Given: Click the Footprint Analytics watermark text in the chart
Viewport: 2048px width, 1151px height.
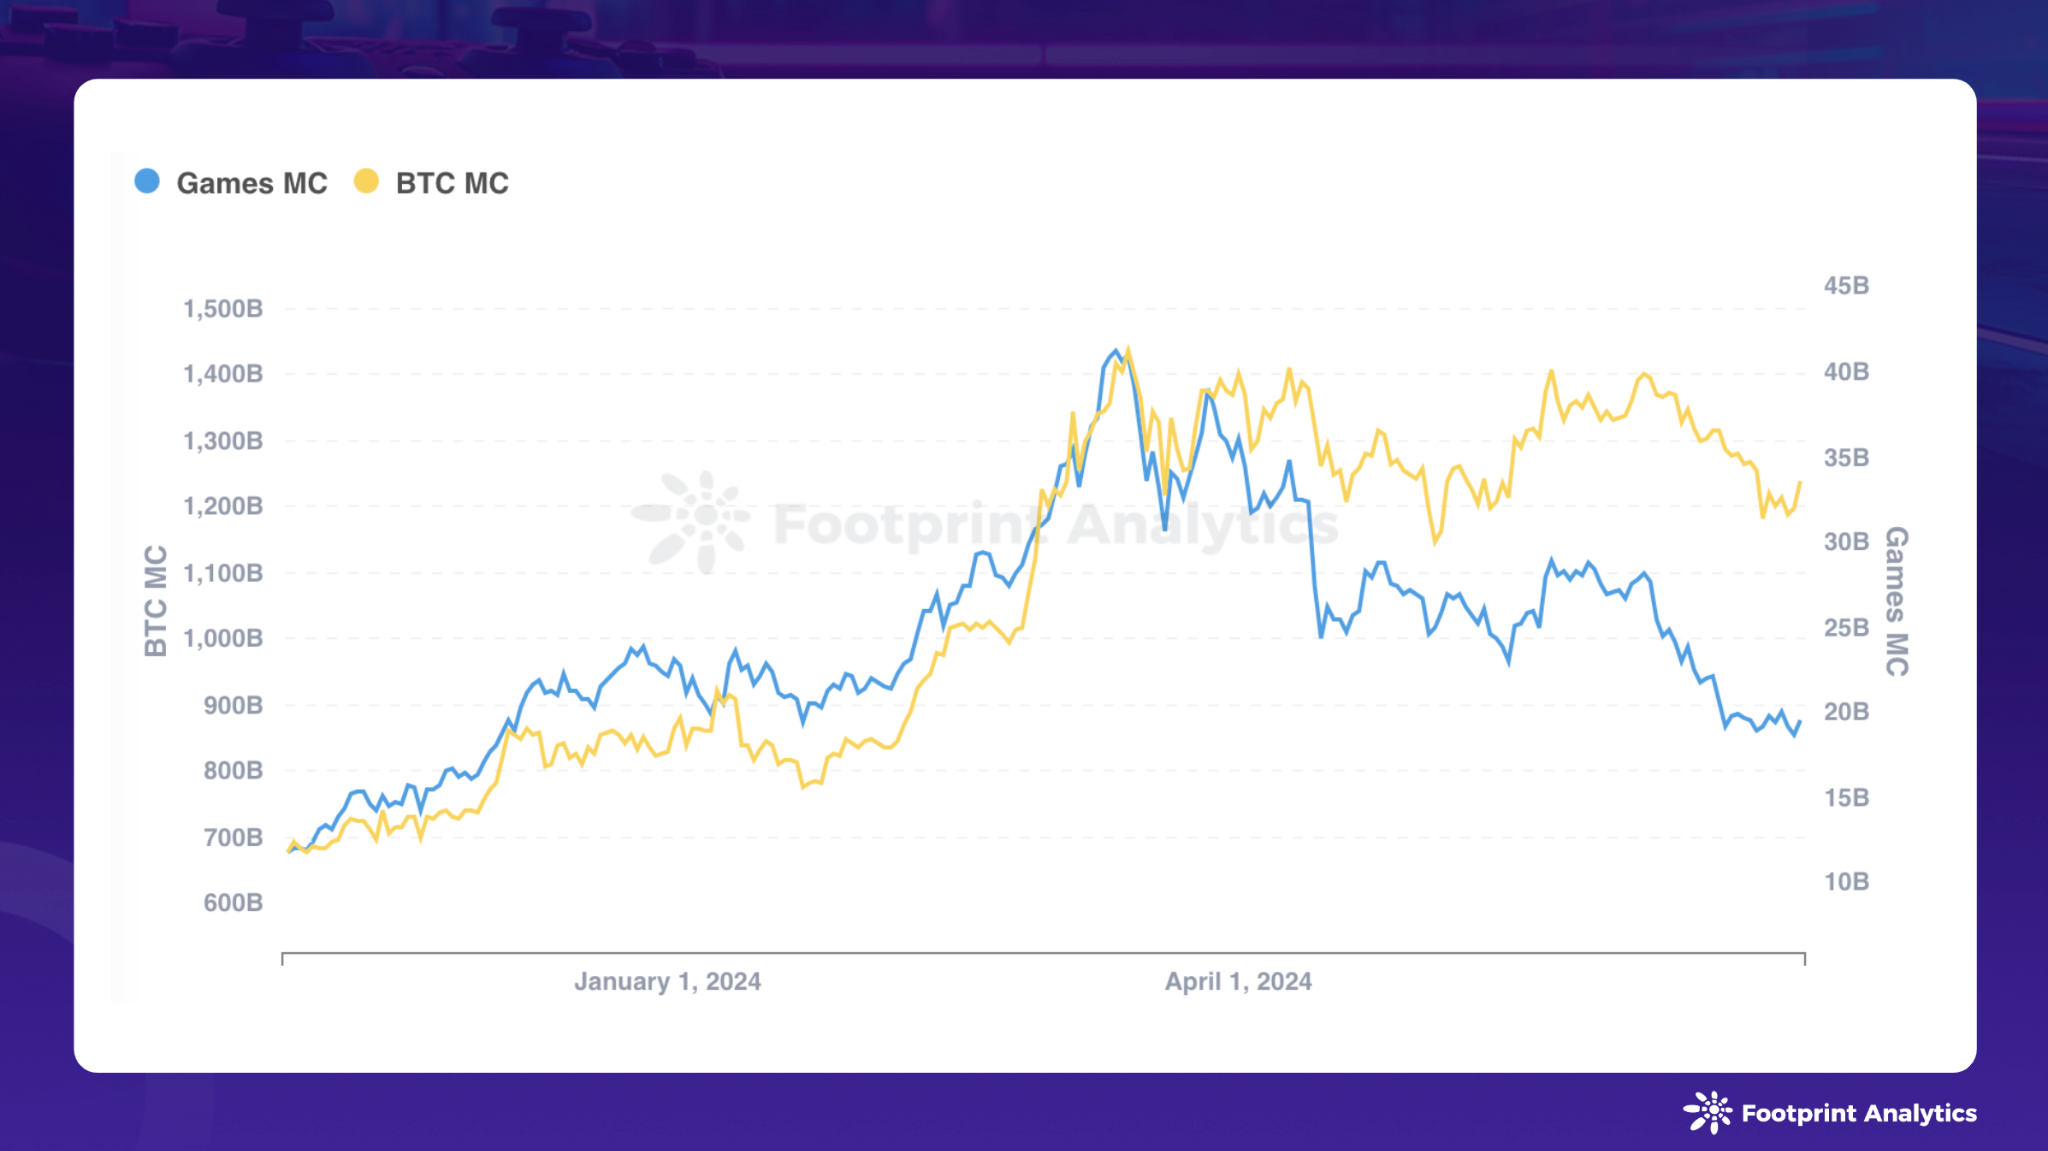Looking at the screenshot, I should point(1055,525).
